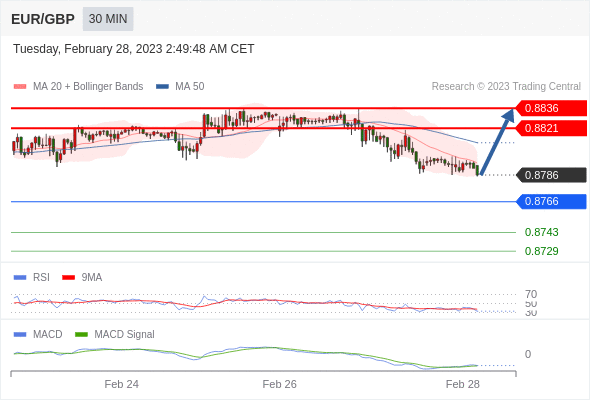Click the 30 MIN timeframe button

(x=108, y=19)
